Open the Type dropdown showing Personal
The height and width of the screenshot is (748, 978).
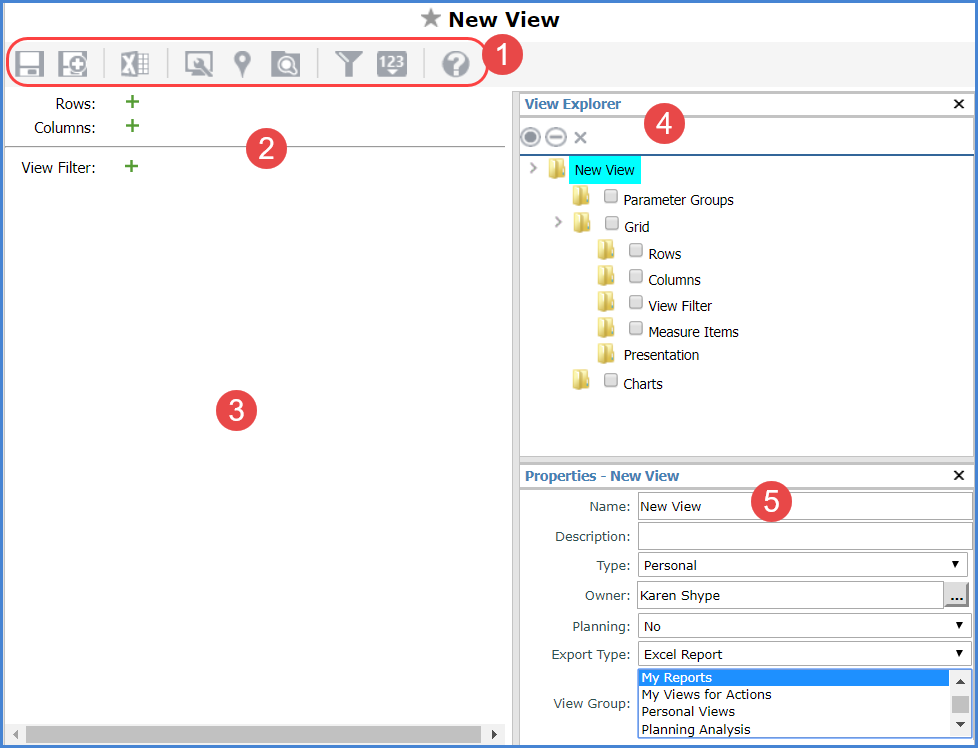803,565
